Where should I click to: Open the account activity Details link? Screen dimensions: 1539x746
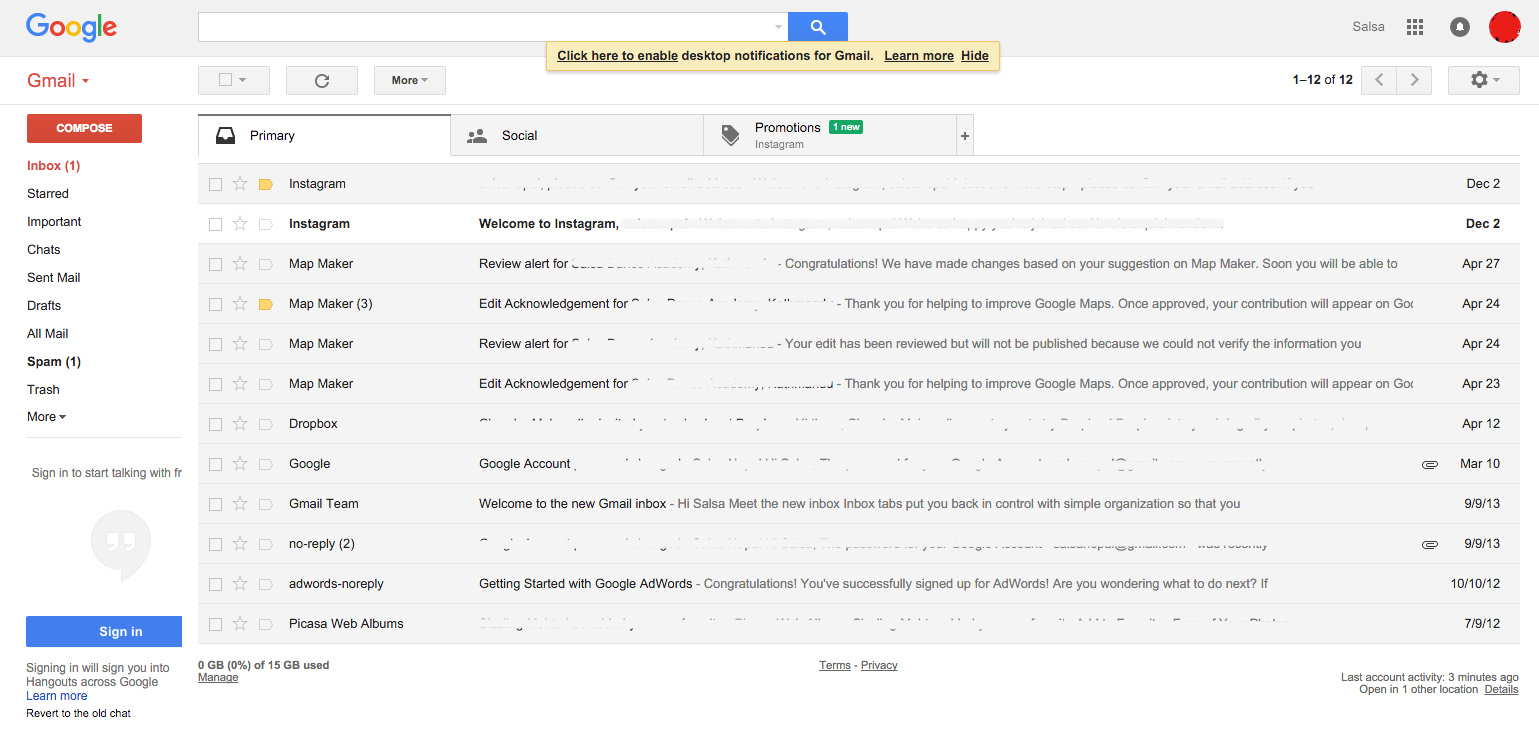click(x=1501, y=690)
